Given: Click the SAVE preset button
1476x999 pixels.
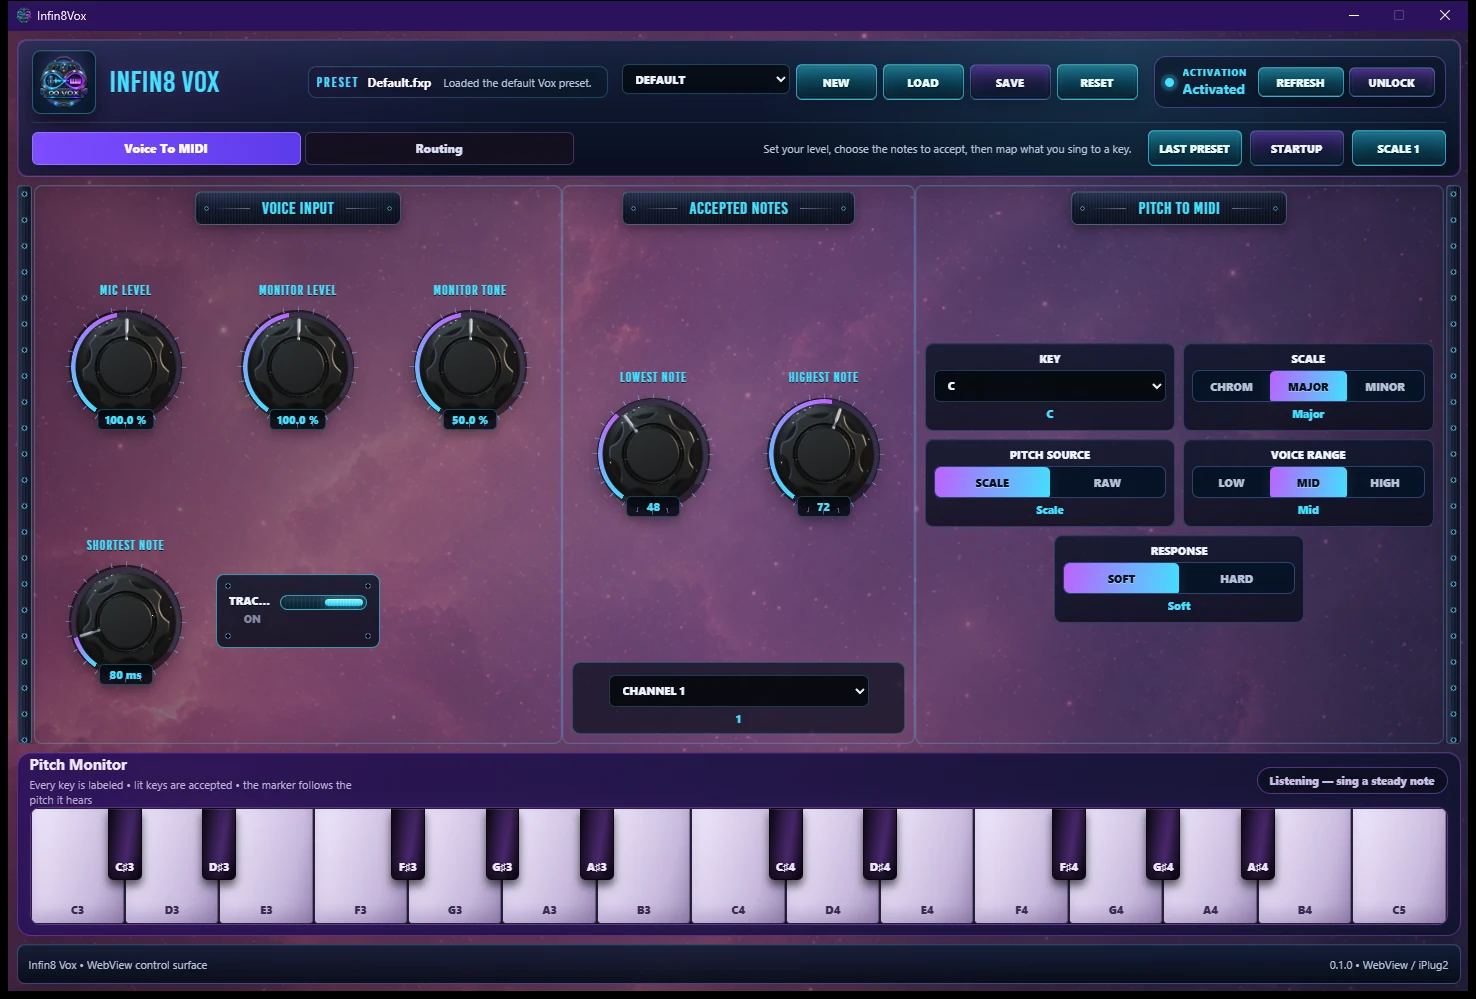Looking at the screenshot, I should 1010,82.
